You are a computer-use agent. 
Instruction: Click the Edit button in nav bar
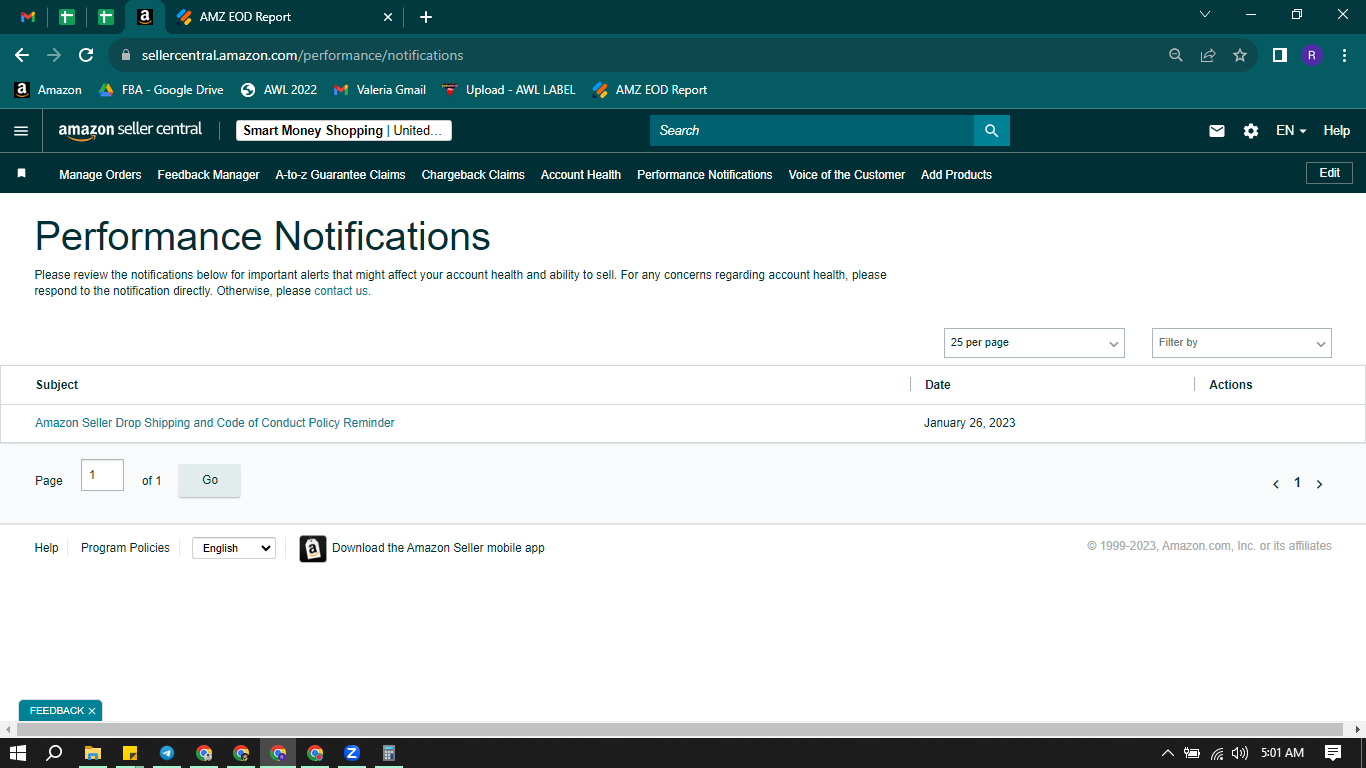(x=1329, y=173)
